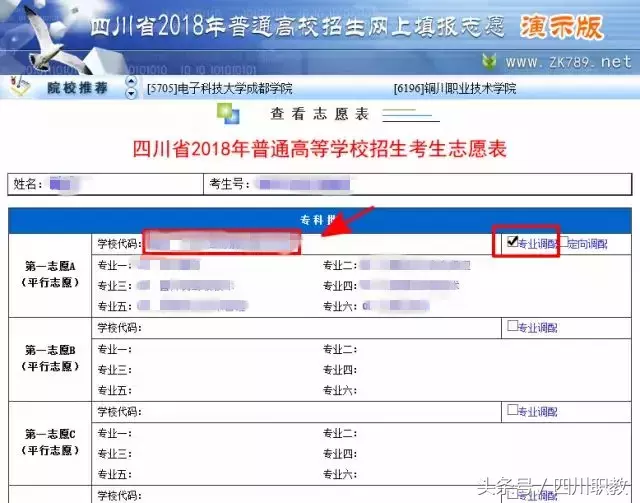Screen dimensions: 640x503
Task: Click the green leaf logo near www.zk789.net
Action: pyautogui.click(x=489, y=62)
